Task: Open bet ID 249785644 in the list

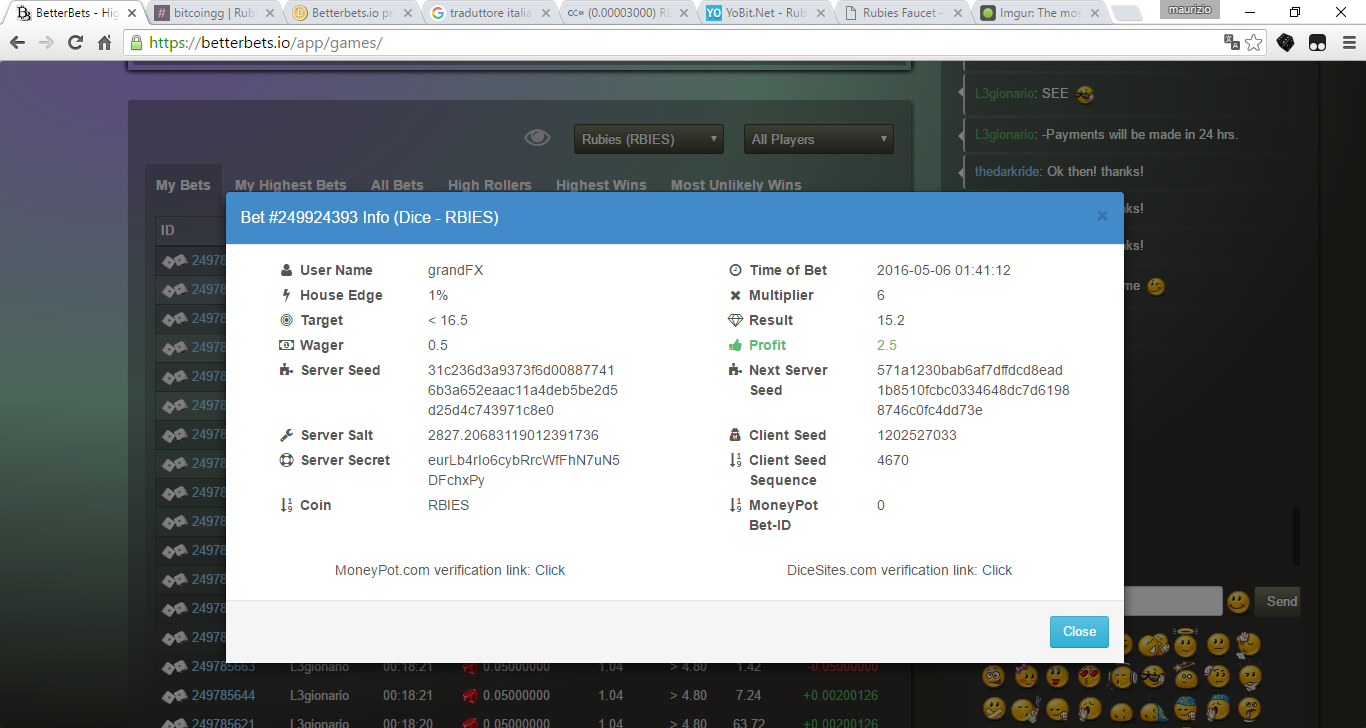Action: [x=223, y=695]
